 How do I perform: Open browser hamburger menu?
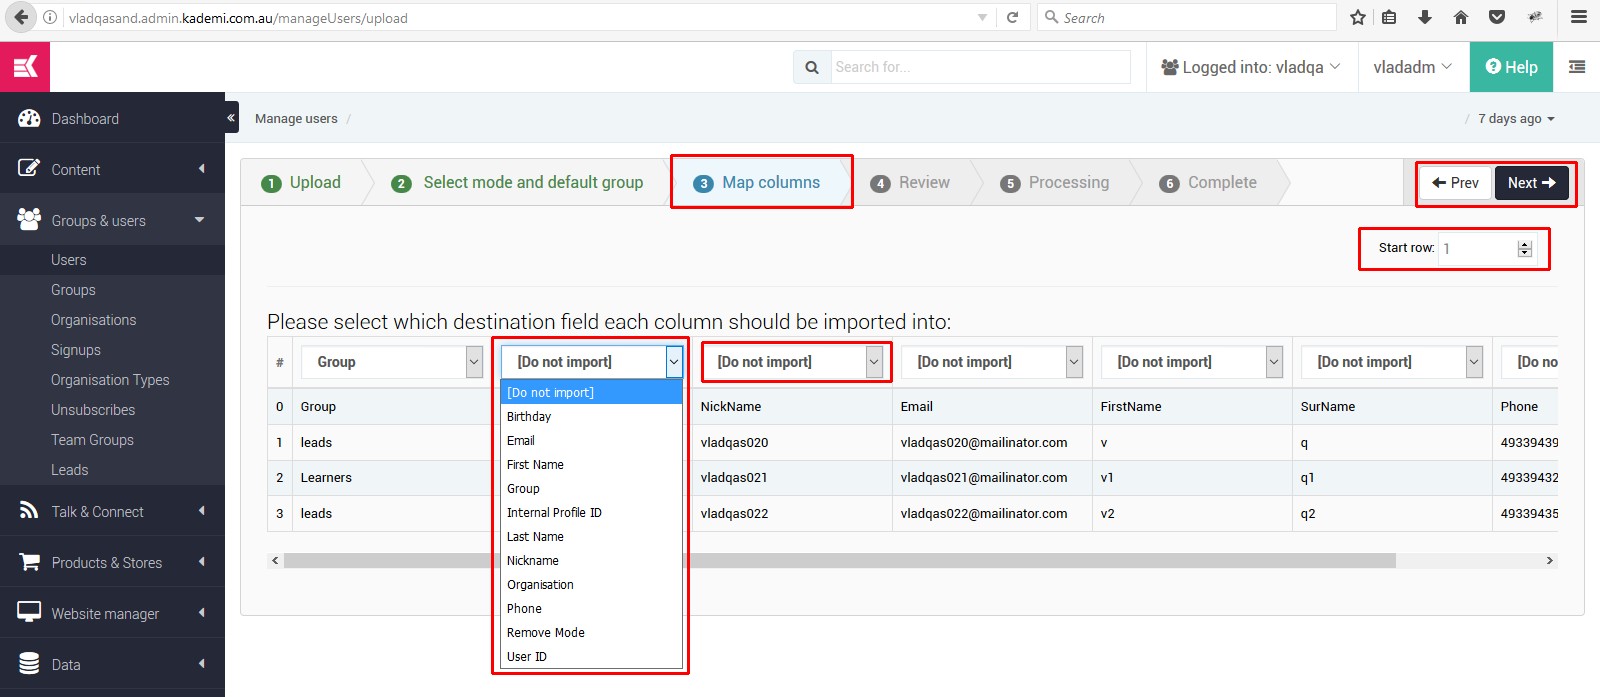click(1579, 17)
